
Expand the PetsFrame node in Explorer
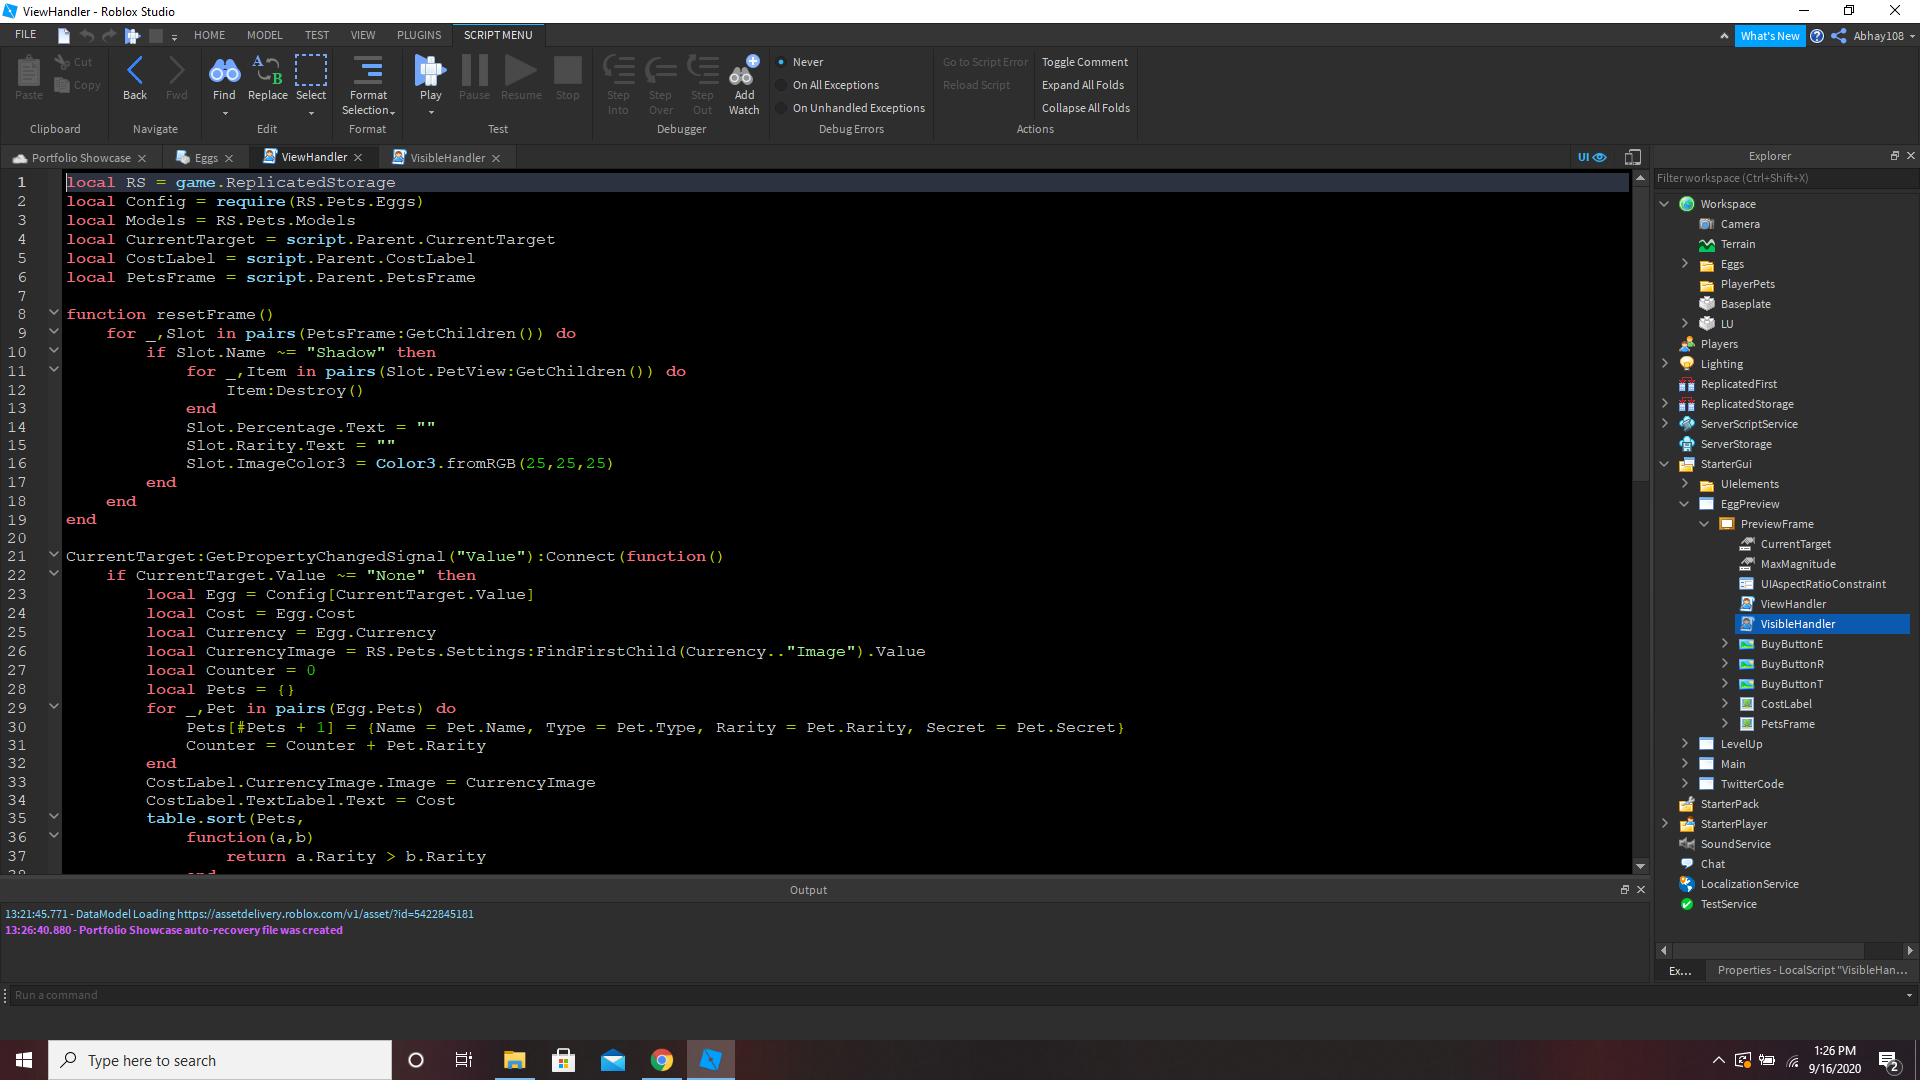pyautogui.click(x=1724, y=724)
